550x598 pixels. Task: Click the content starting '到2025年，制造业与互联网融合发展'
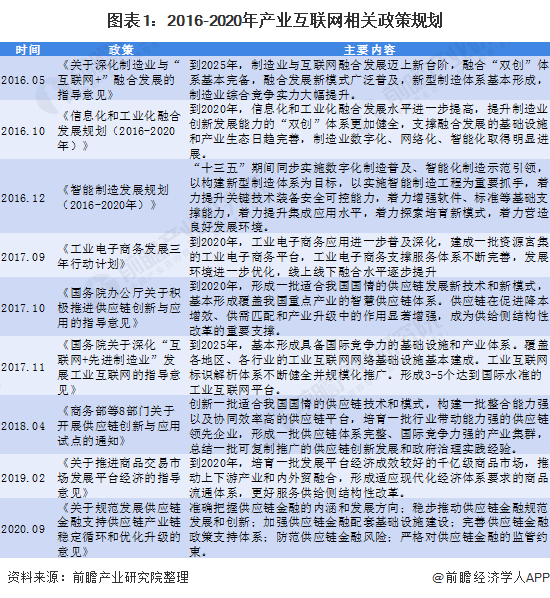pos(369,80)
